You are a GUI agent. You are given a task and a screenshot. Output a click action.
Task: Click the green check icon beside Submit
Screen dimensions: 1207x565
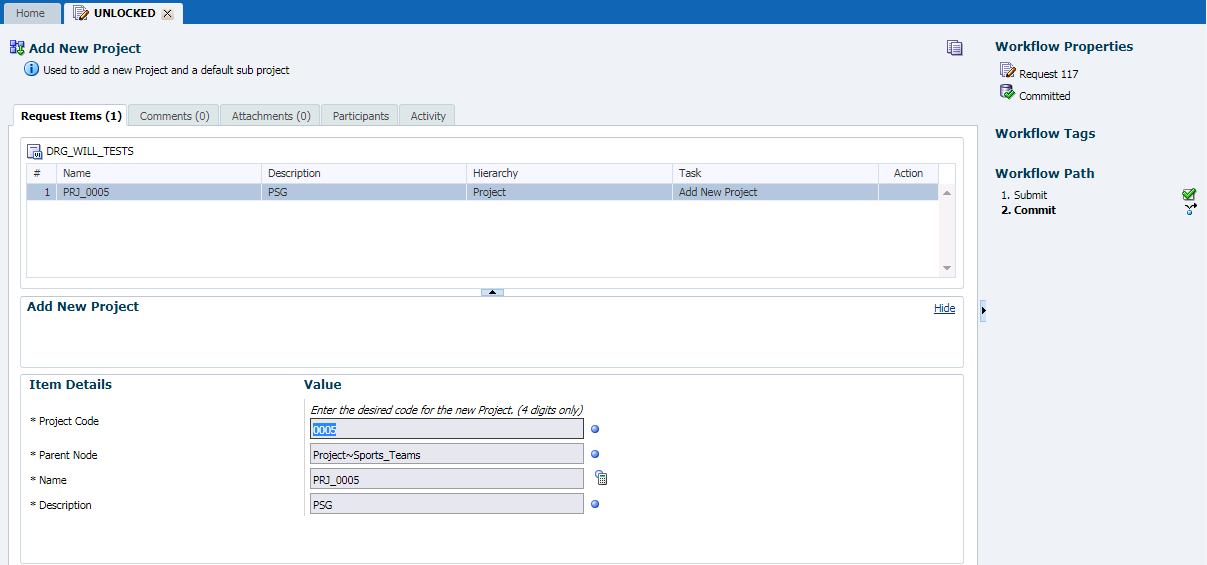1189,195
